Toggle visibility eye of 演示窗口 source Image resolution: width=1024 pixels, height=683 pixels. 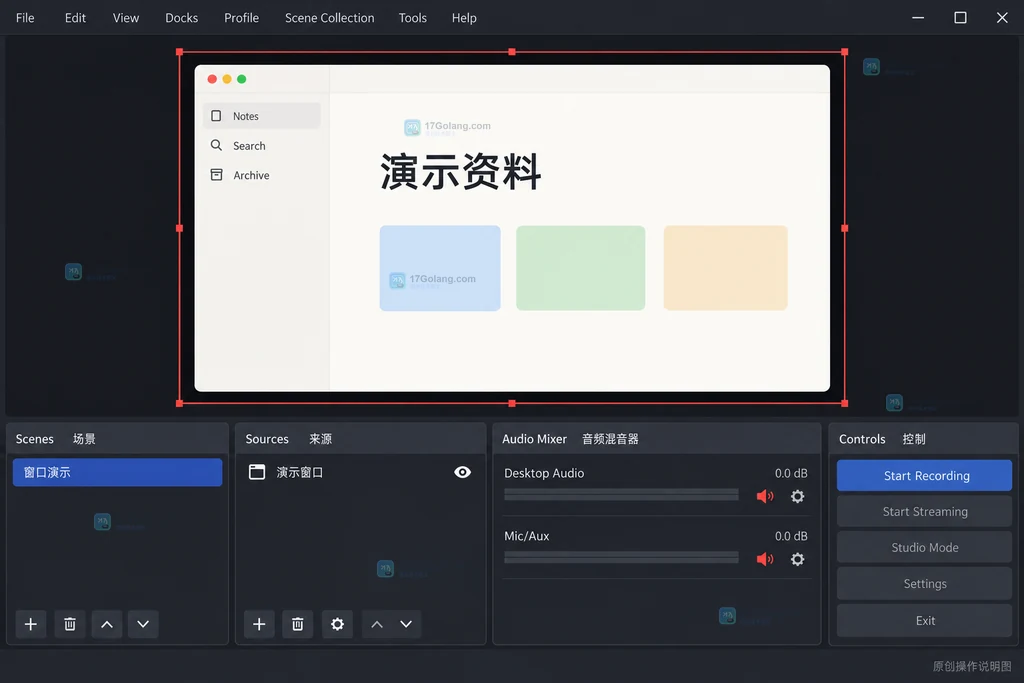462,472
